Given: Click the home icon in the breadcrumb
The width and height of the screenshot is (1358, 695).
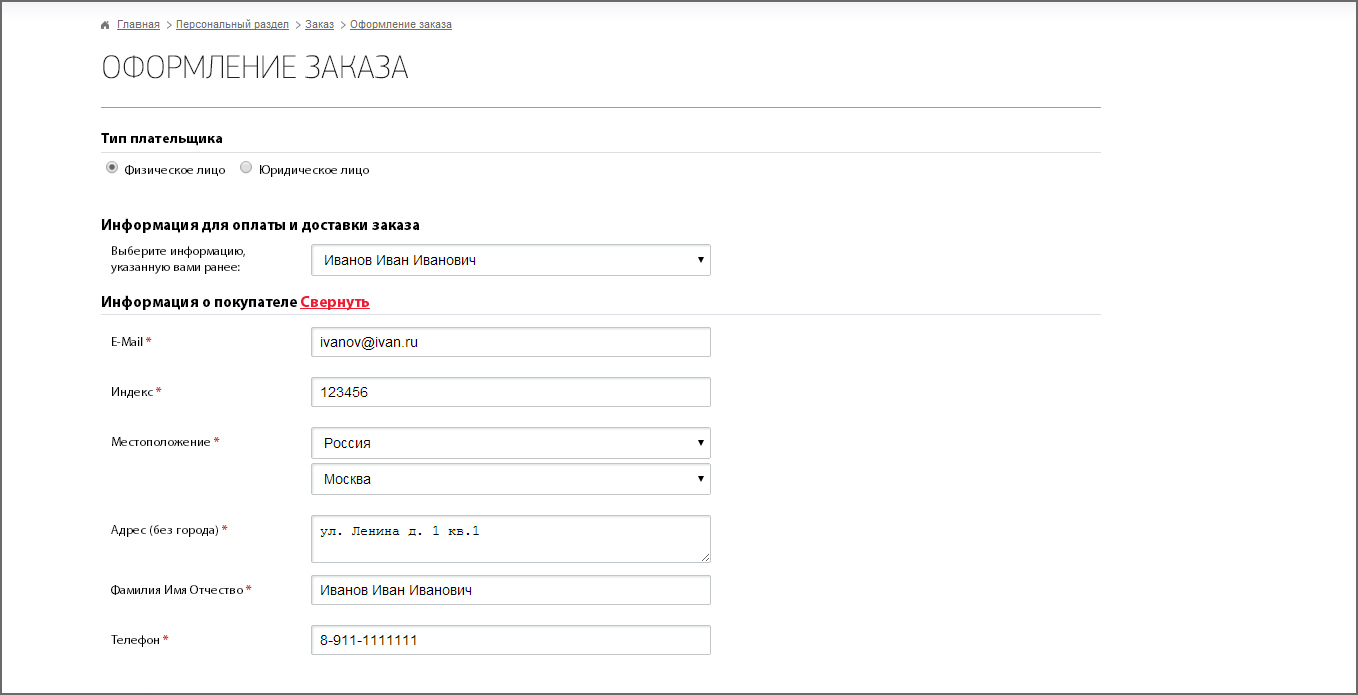Looking at the screenshot, I should point(105,25).
